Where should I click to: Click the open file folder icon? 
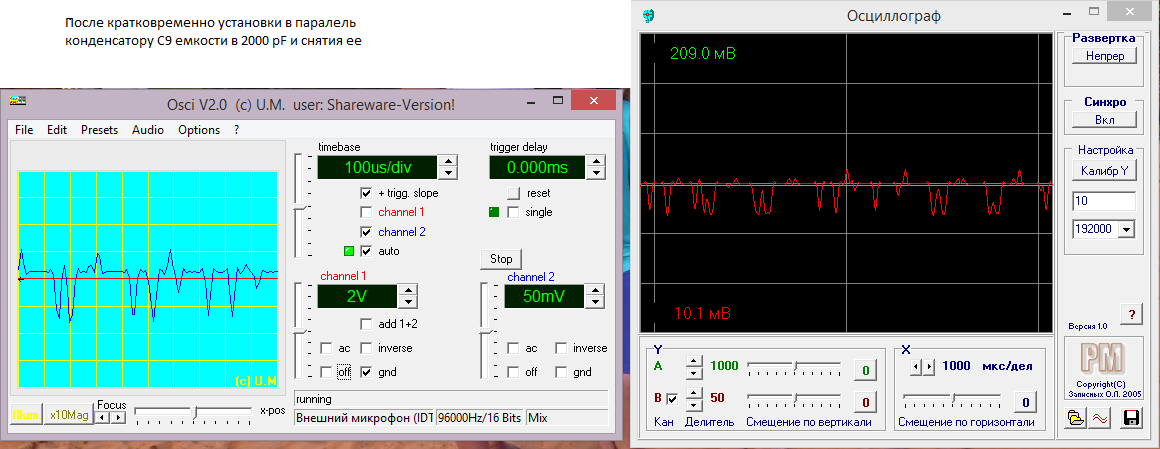1075,420
